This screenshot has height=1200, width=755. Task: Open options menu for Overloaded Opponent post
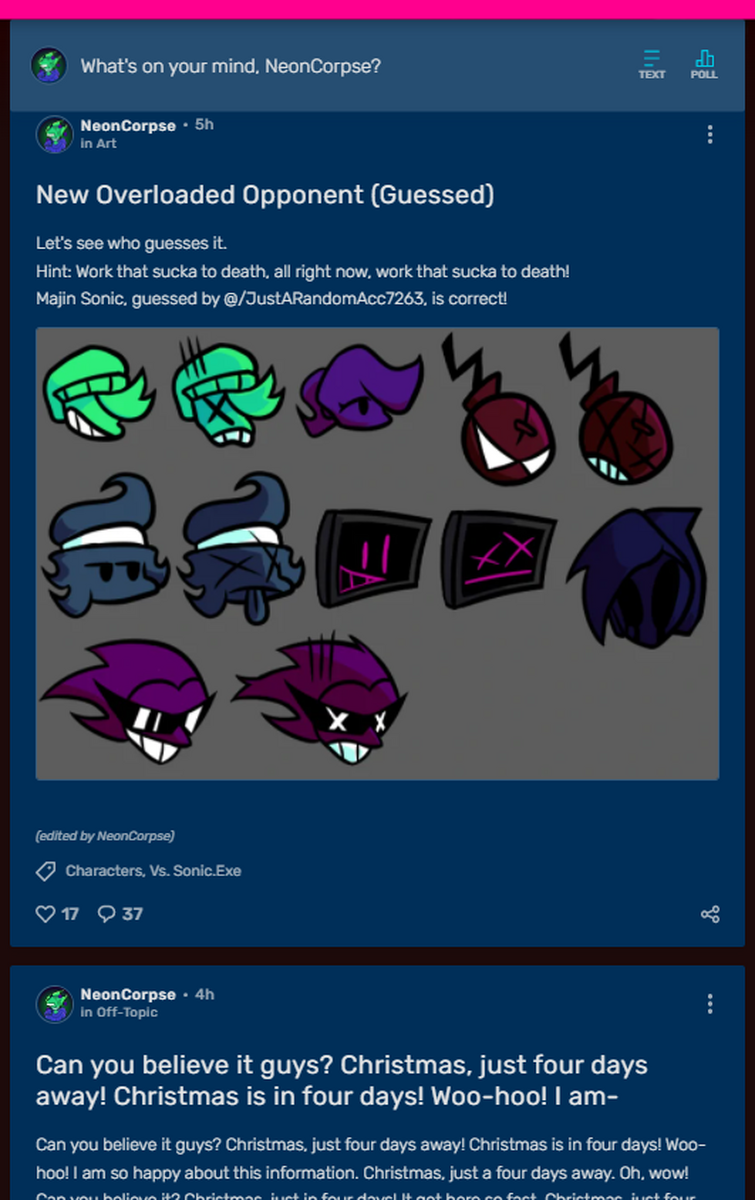pos(709,135)
